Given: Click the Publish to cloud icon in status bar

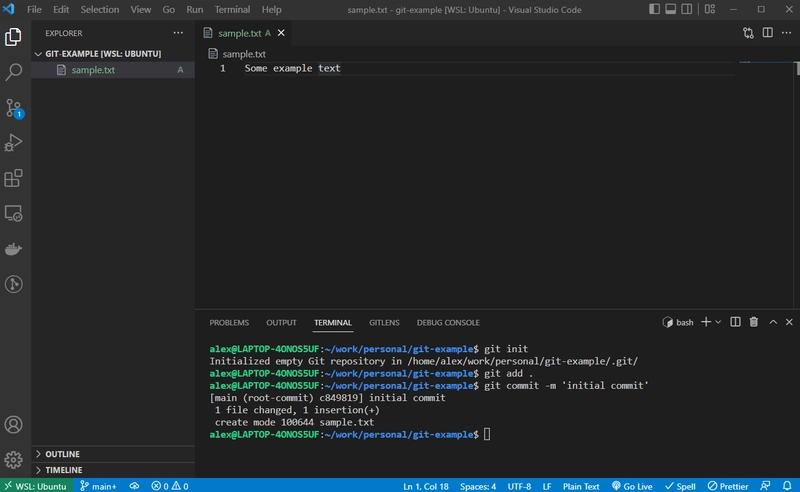Looking at the screenshot, I should coord(134,486).
